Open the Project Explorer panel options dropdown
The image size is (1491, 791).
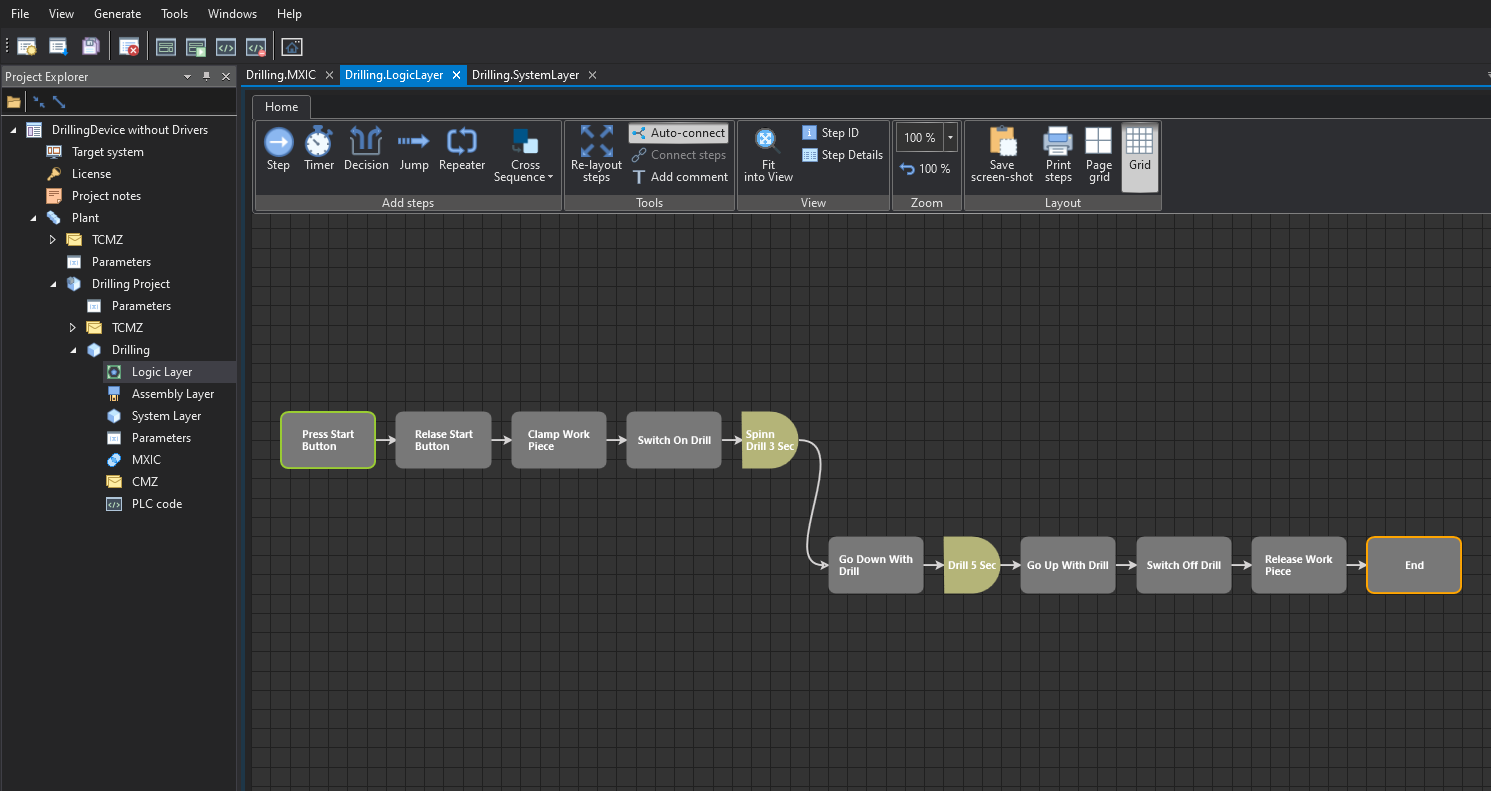(187, 77)
